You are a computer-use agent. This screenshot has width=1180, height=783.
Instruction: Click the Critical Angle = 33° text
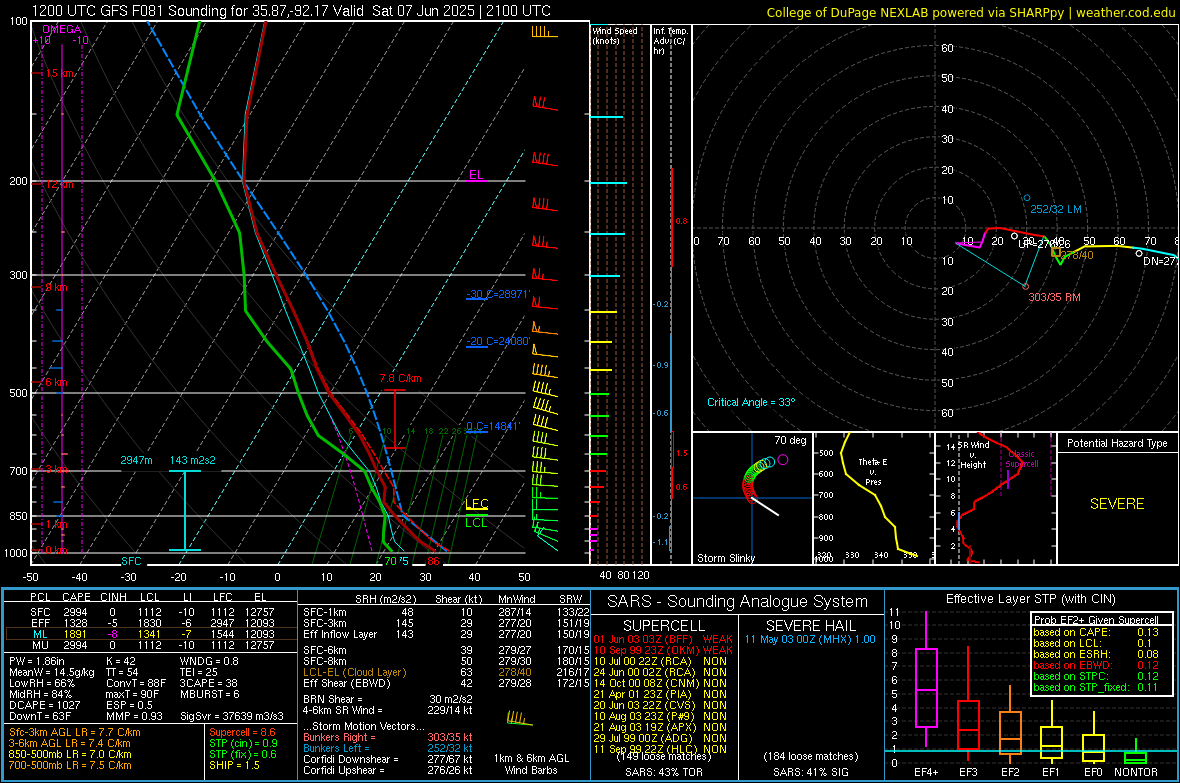[751, 402]
